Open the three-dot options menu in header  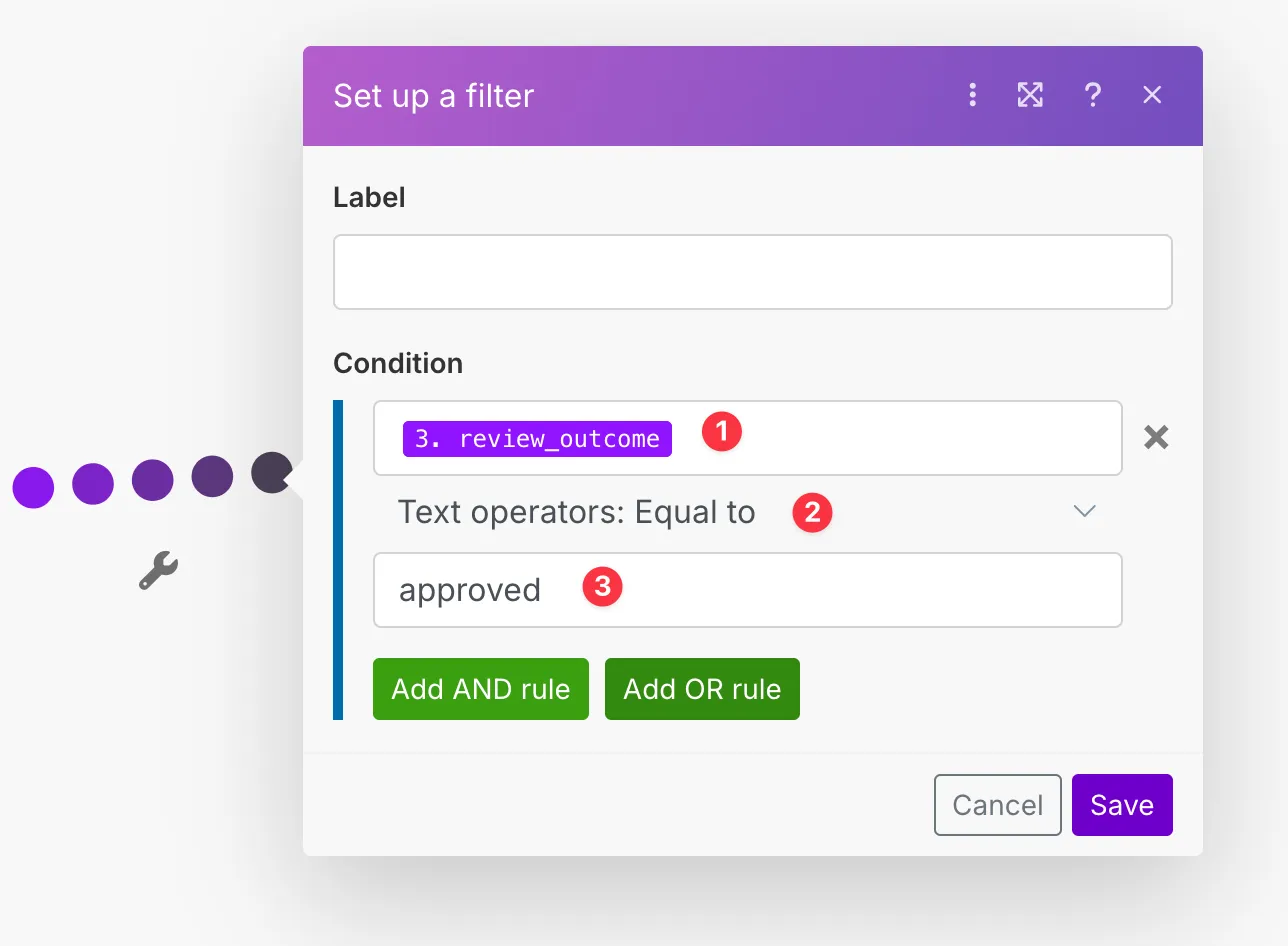coord(972,95)
